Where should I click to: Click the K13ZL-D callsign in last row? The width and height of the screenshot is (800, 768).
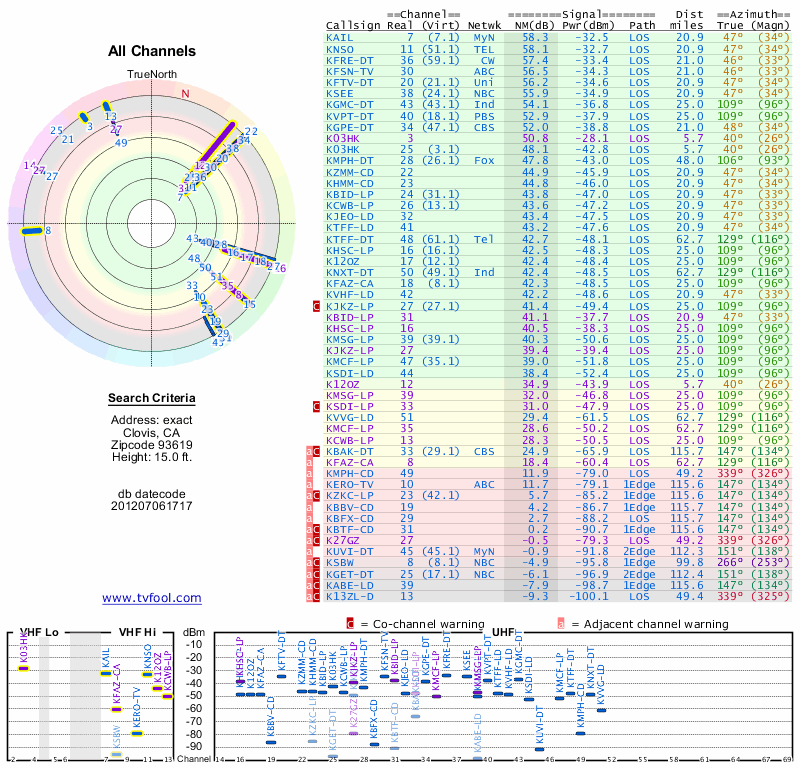[350, 597]
